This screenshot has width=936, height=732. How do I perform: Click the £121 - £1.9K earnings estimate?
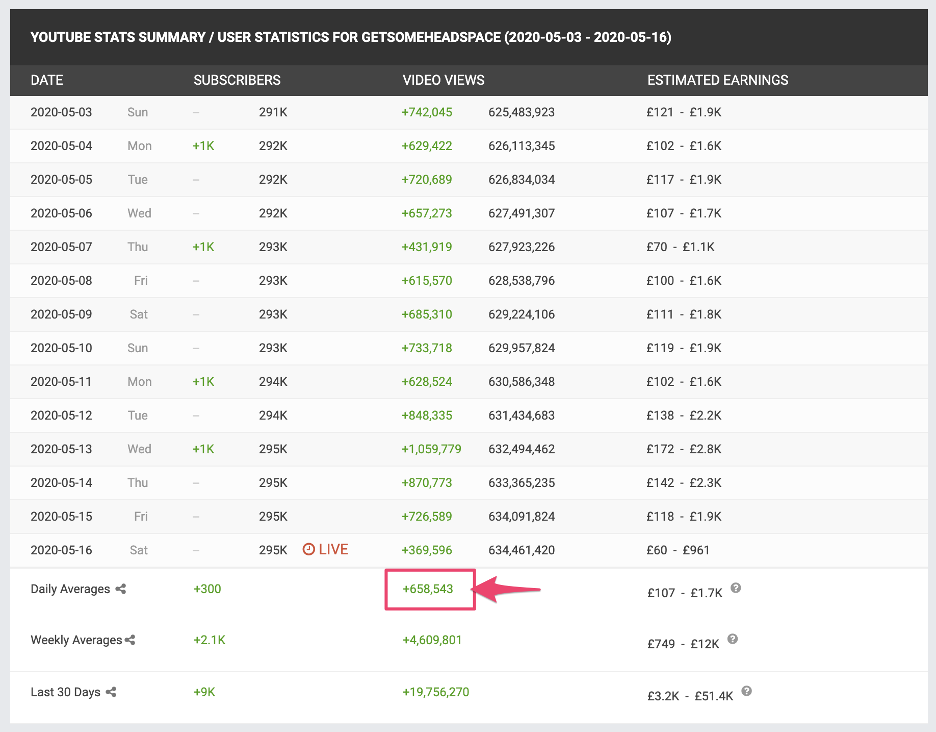pyautogui.click(x=684, y=112)
